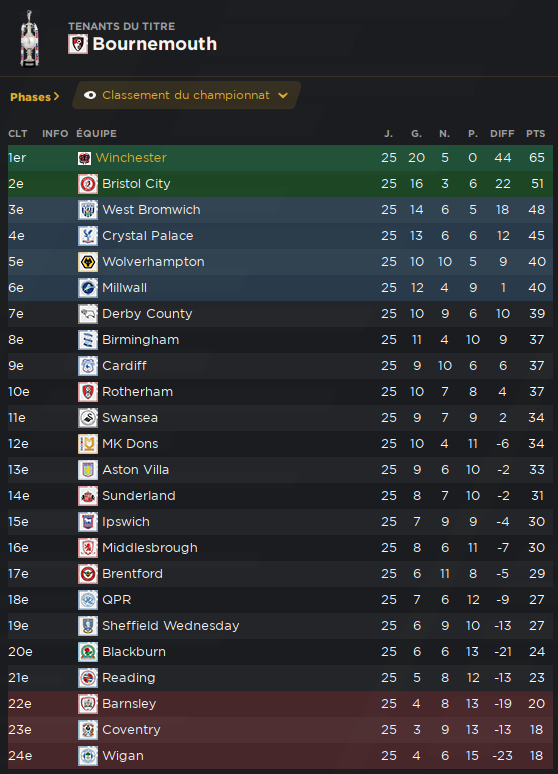Image resolution: width=558 pixels, height=774 pixels.
Task: Open the Sheffield Wednesday team link
Action: click(170, 626)
